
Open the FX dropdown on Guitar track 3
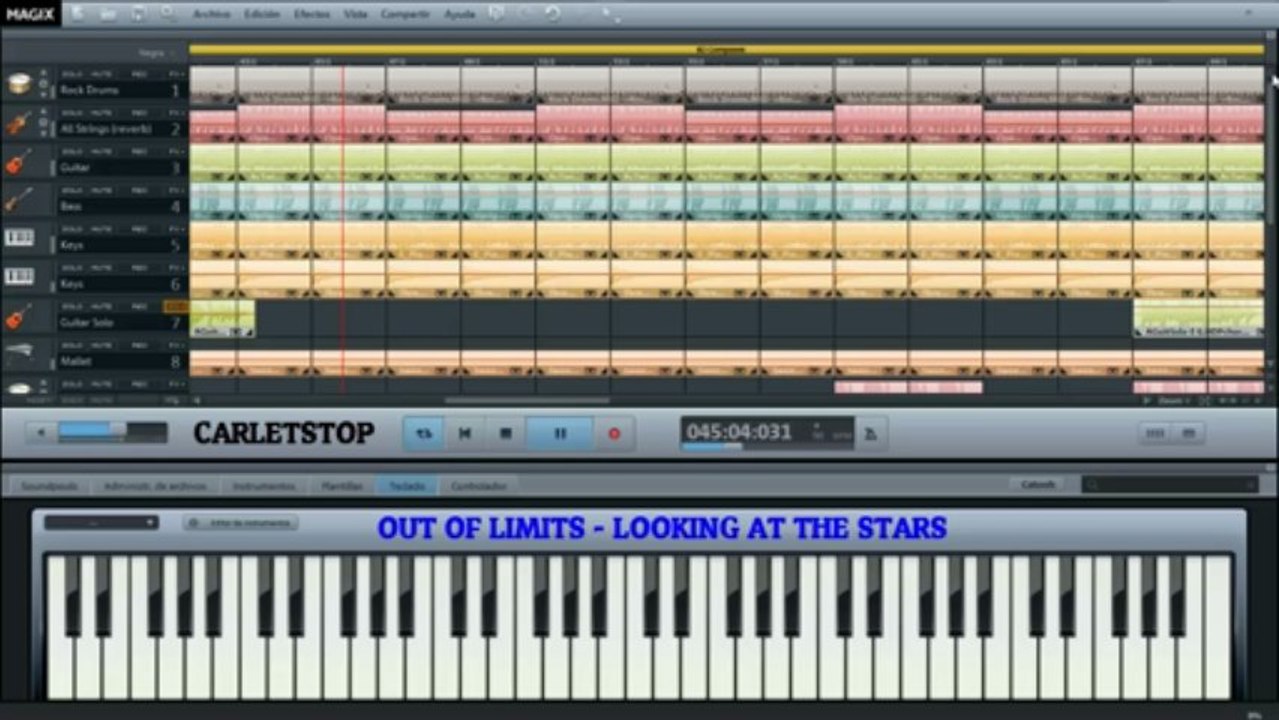176,152
